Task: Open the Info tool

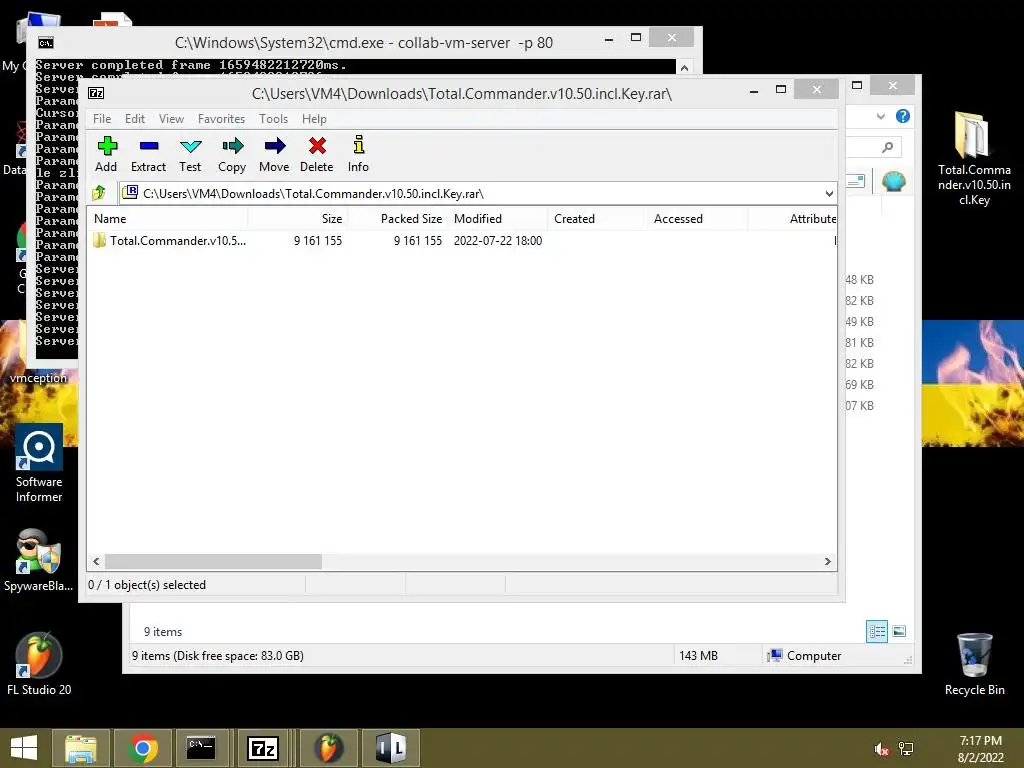Action: [358, 154]
